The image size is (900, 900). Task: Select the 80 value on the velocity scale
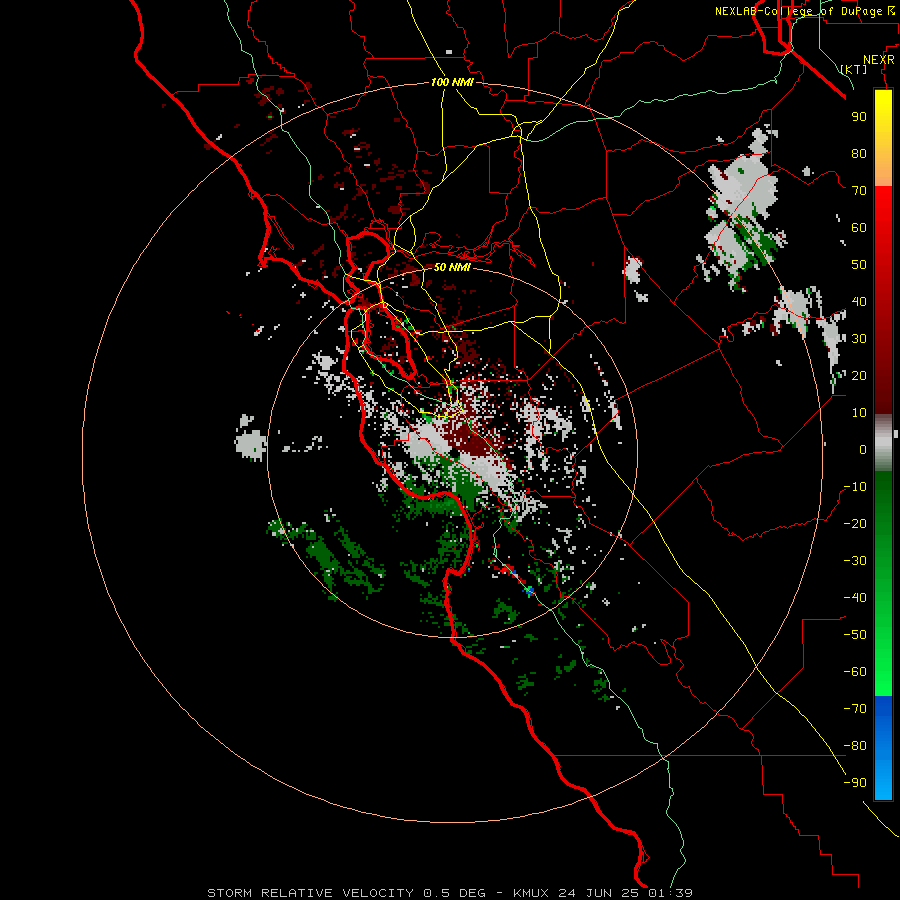click(859, 153)
